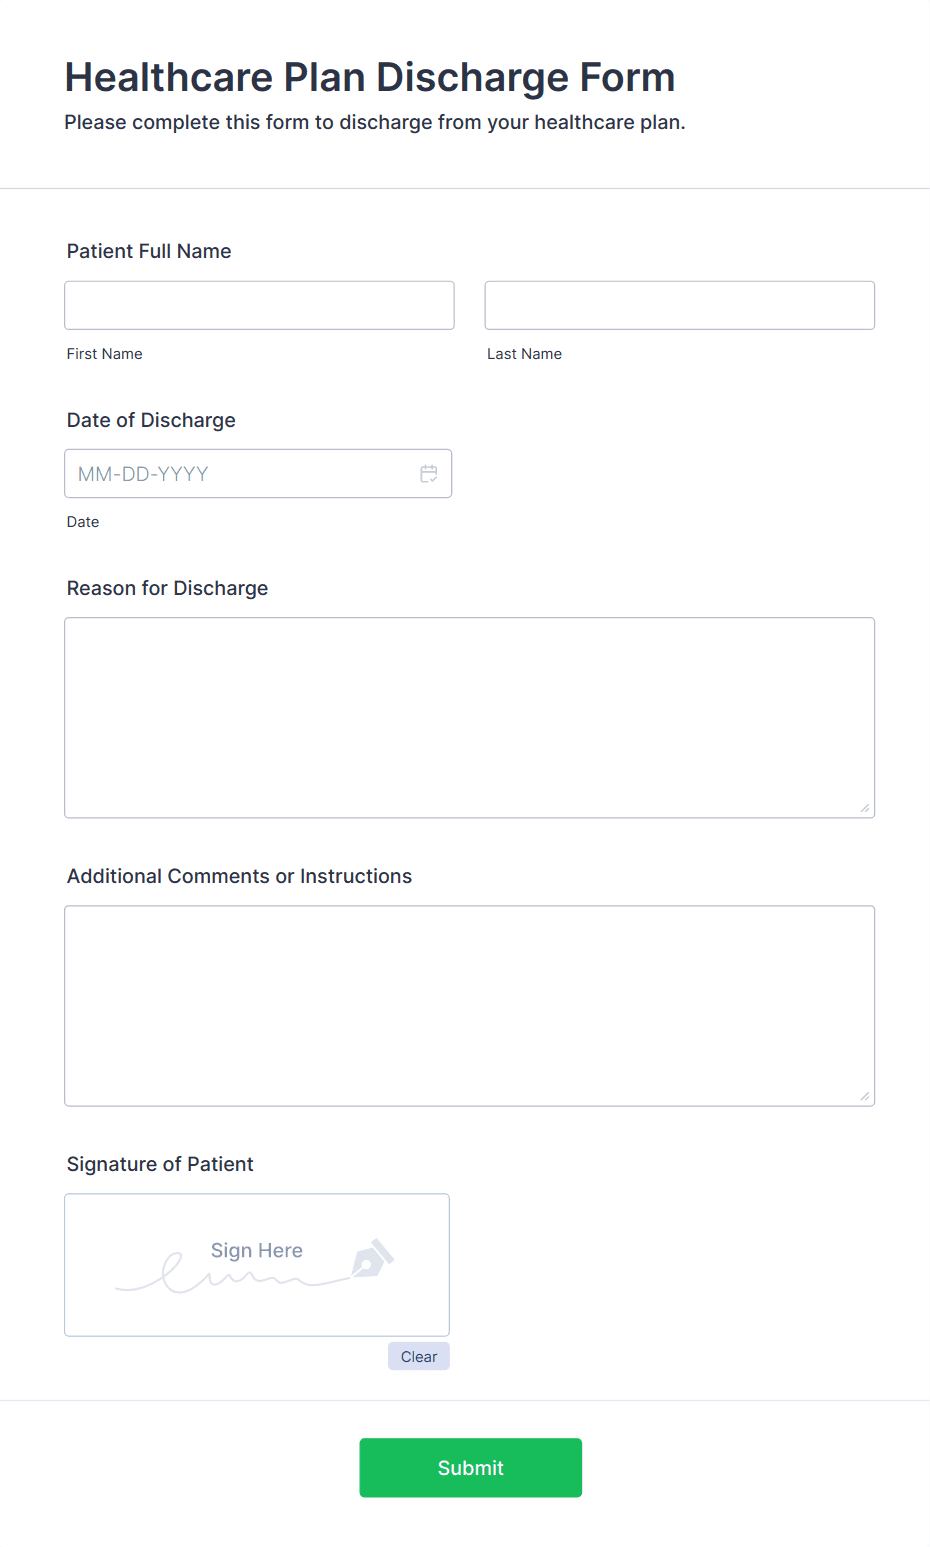Click inside the Reason for Discharge textarea
This screenshot has width=930, height=1547.
tap(469, 715)
